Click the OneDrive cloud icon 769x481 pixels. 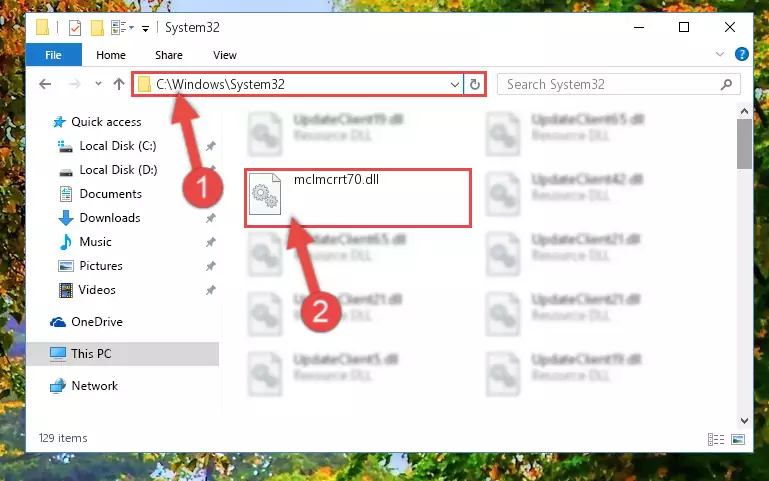58,322
